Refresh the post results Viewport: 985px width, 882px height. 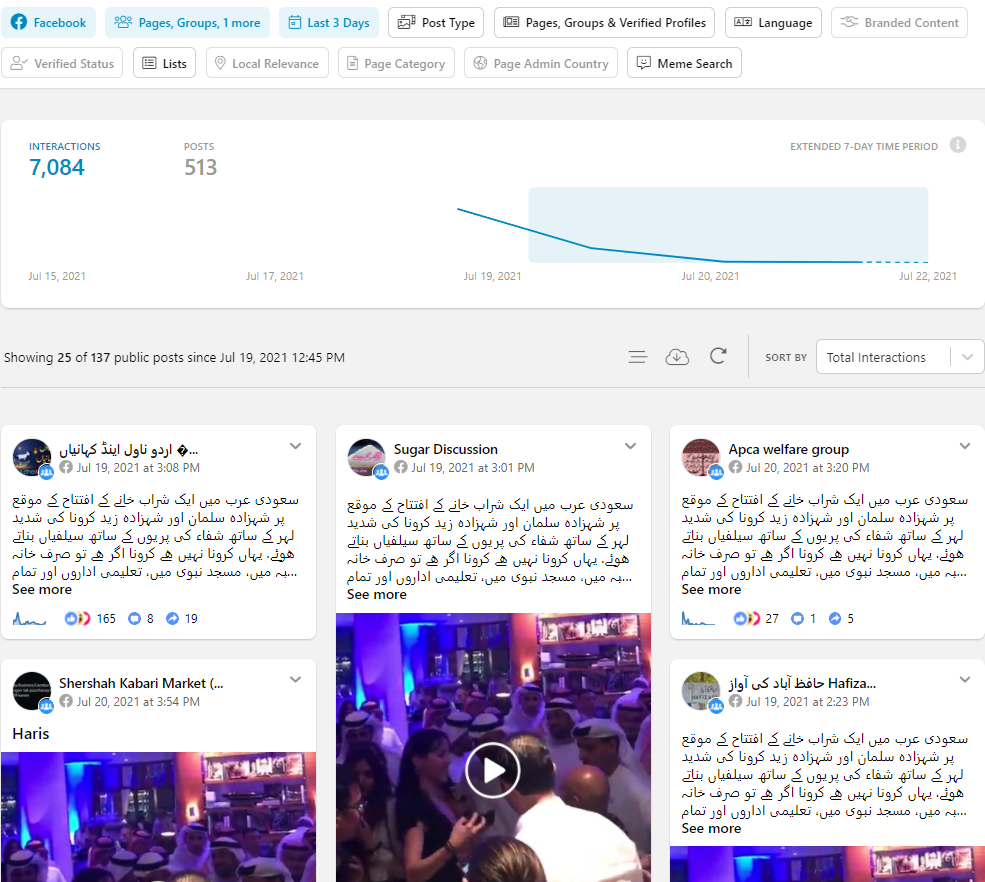pyautogui.click(x=717, y=357)
